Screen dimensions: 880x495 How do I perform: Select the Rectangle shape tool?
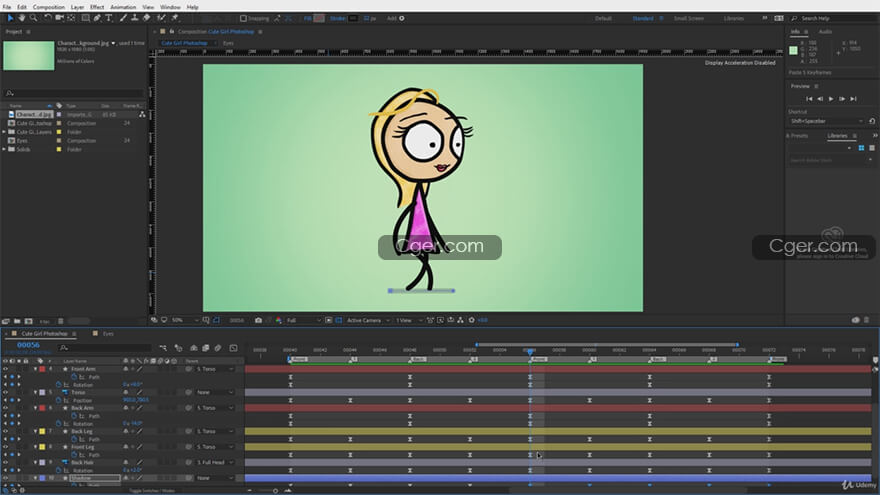pyautogui.click(x=85, y=19)
